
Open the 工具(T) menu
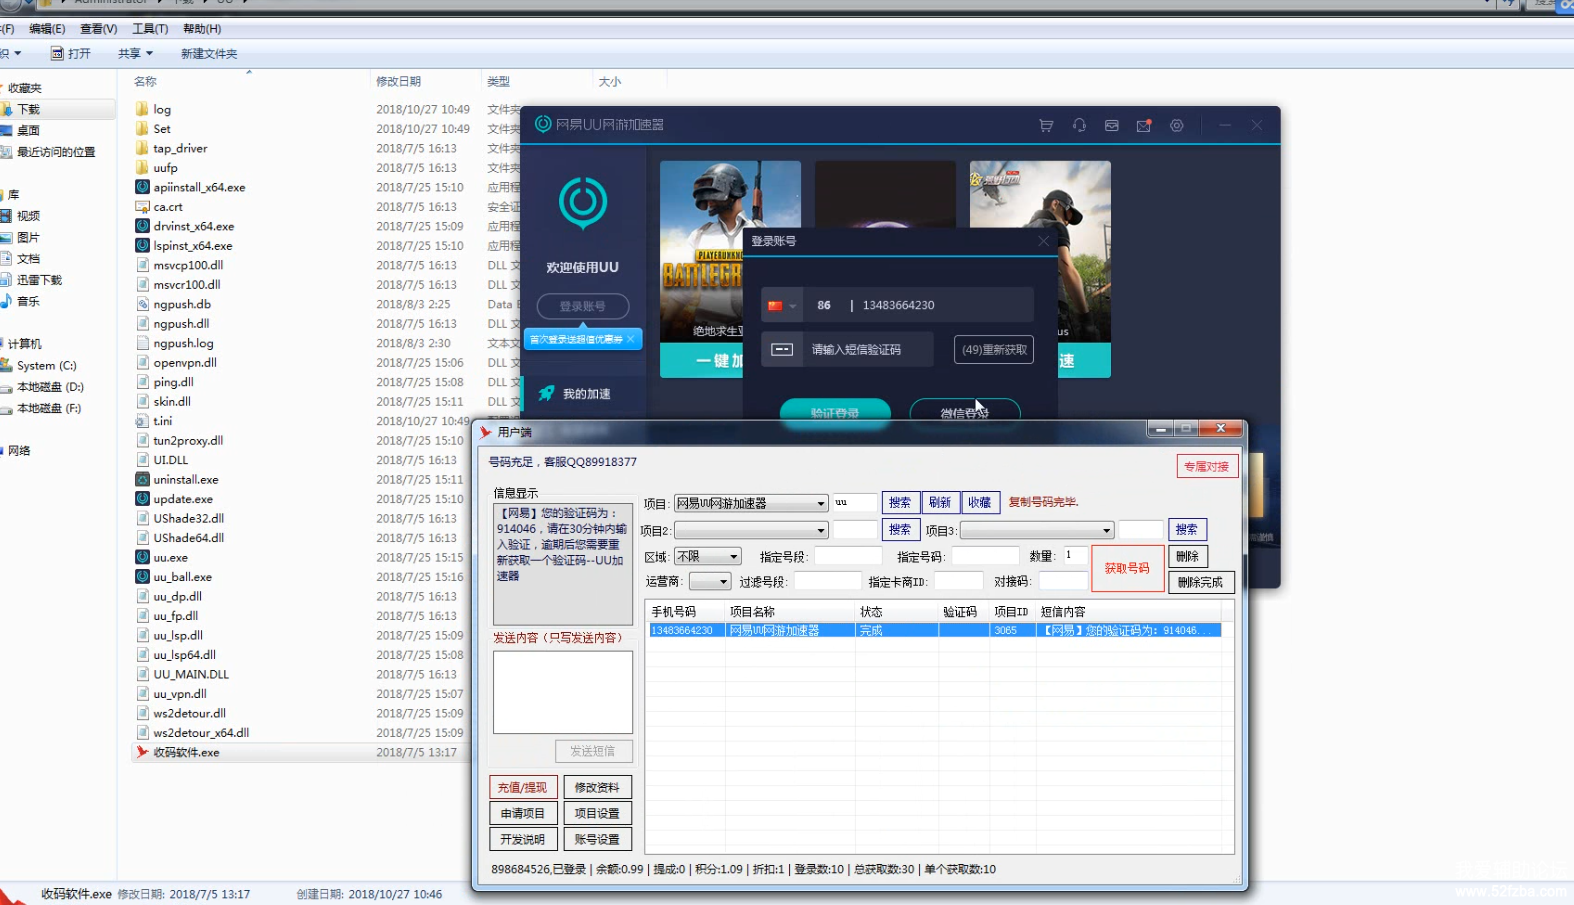tap(151, 29)
